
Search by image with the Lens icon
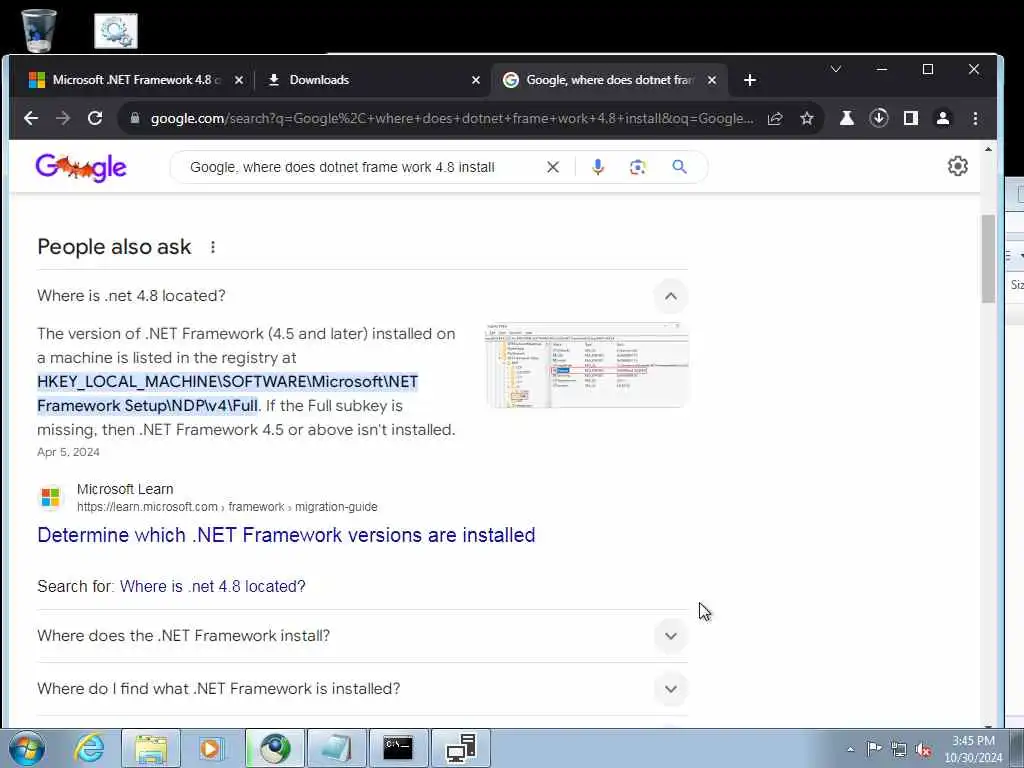point(638,167)
